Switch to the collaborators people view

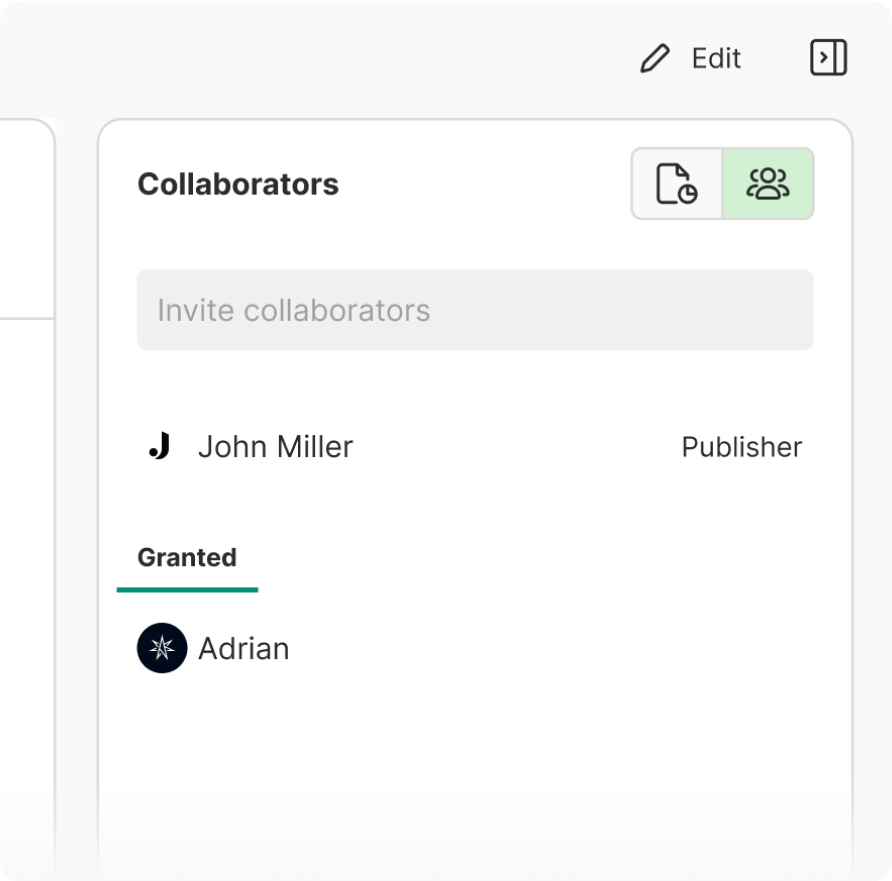[768, 184]
